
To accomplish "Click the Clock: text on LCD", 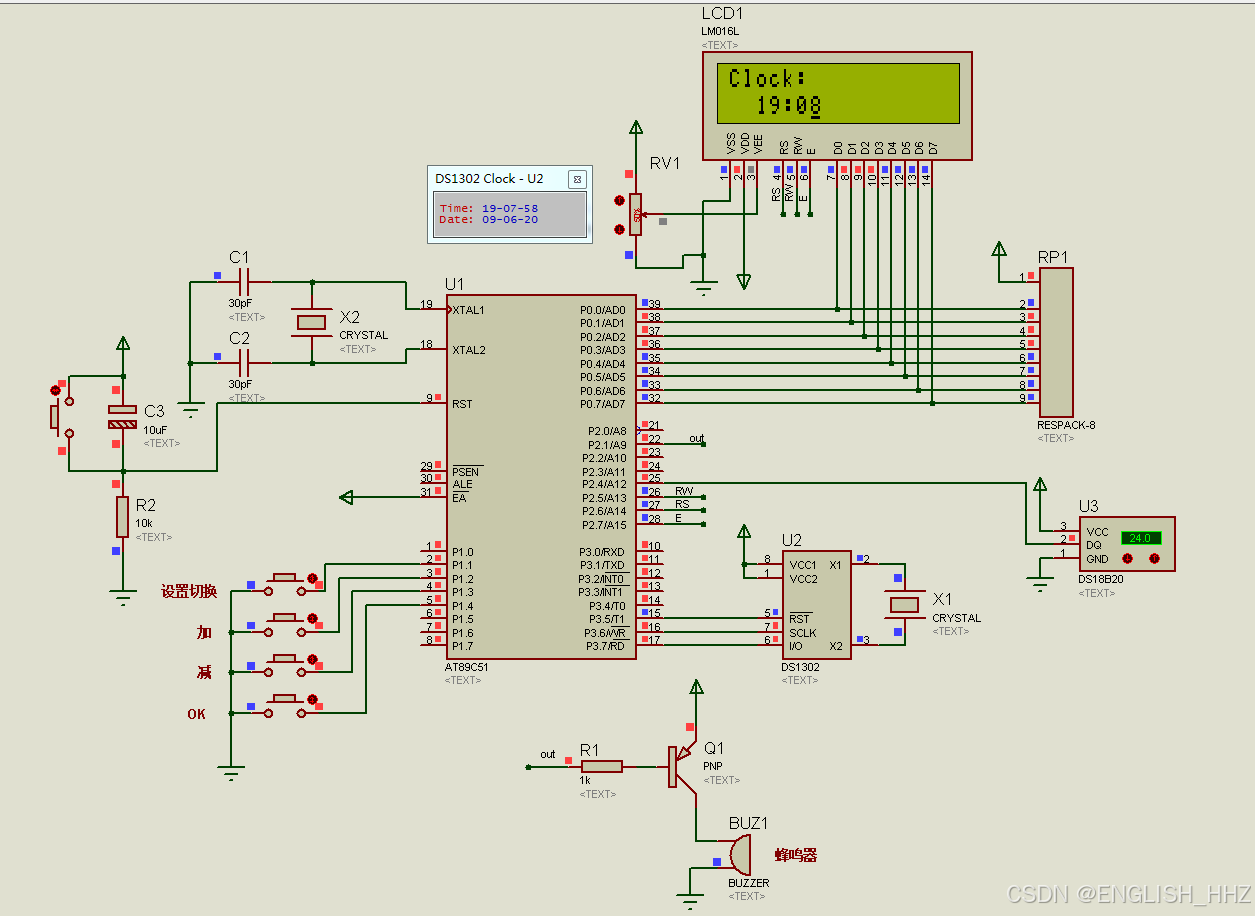I will (767, 79).
